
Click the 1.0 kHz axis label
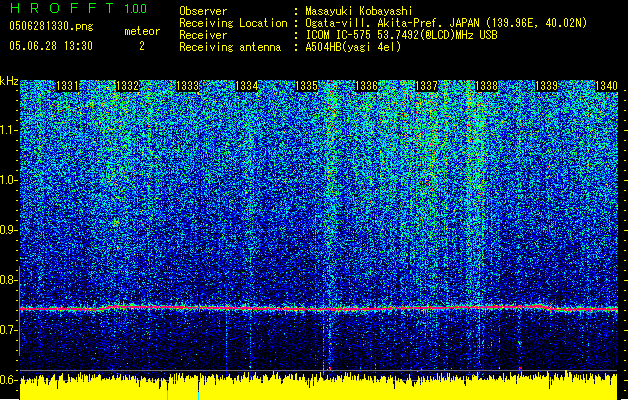[x=9, y=180]
